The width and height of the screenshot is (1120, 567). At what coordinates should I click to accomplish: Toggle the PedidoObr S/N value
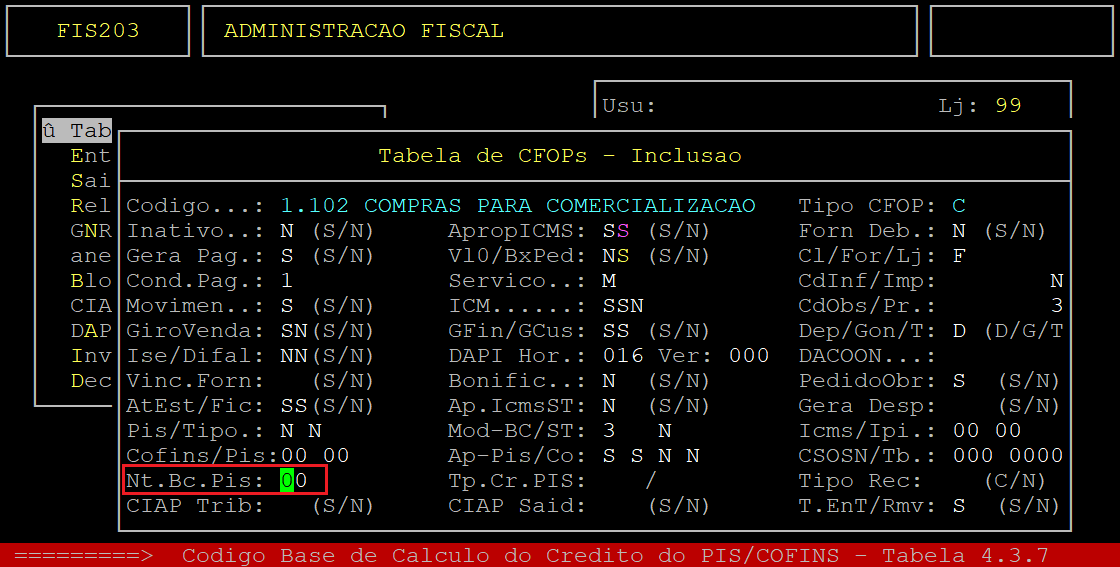(x=958, y=381)
